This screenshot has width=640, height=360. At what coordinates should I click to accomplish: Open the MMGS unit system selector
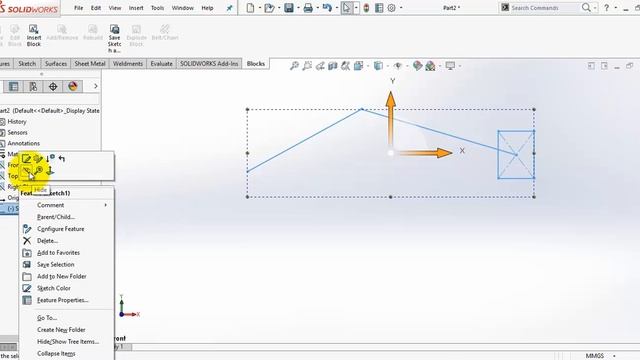pos(595,356)
